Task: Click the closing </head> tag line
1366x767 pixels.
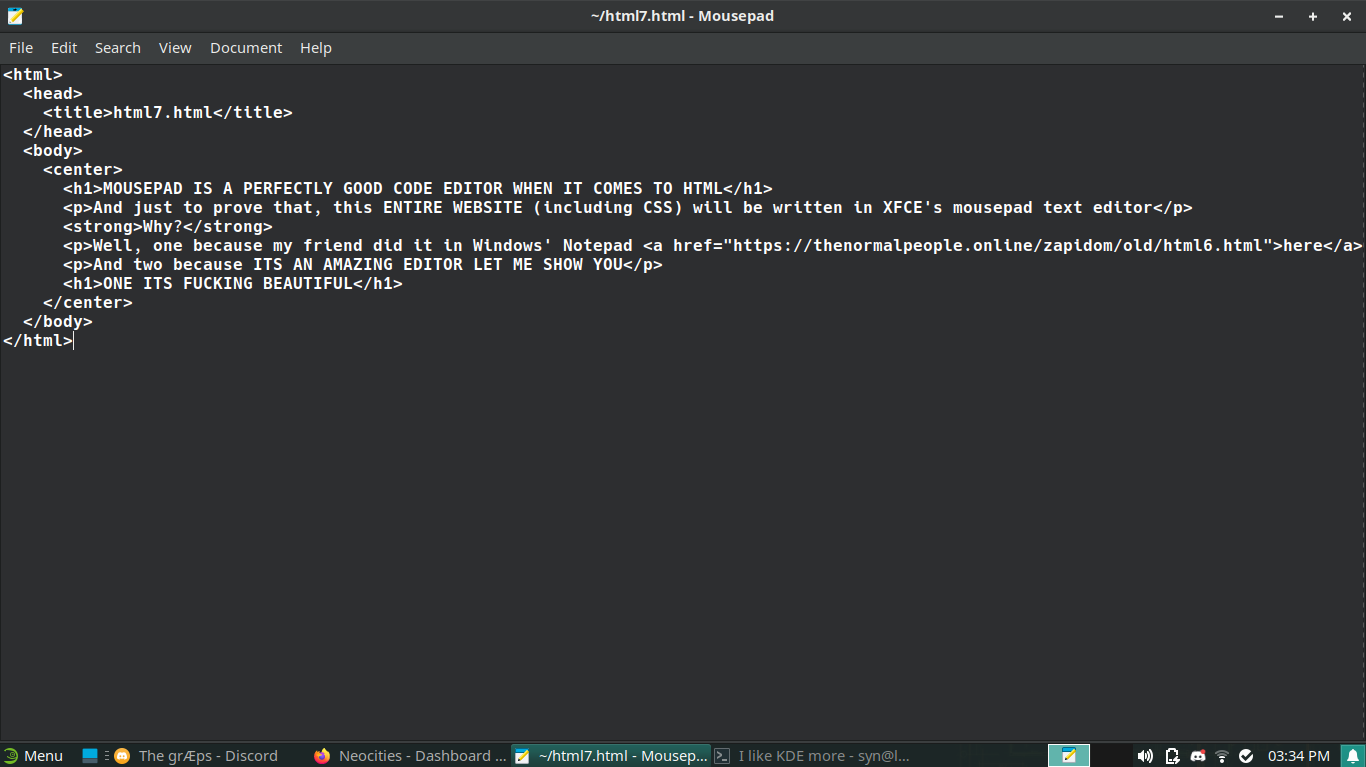Action: coord(58,131)
